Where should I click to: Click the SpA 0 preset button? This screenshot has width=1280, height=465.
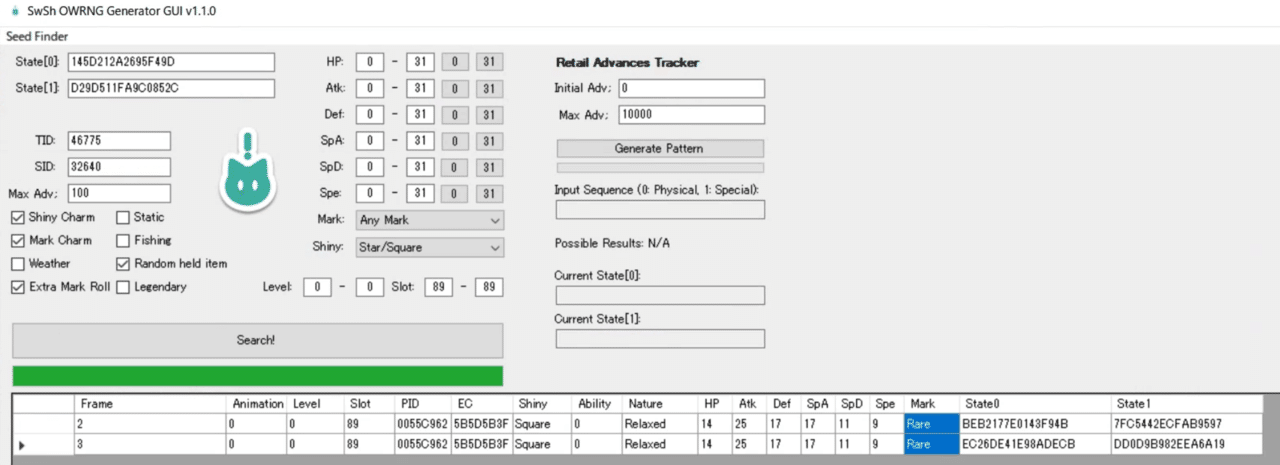pos(454,140)
